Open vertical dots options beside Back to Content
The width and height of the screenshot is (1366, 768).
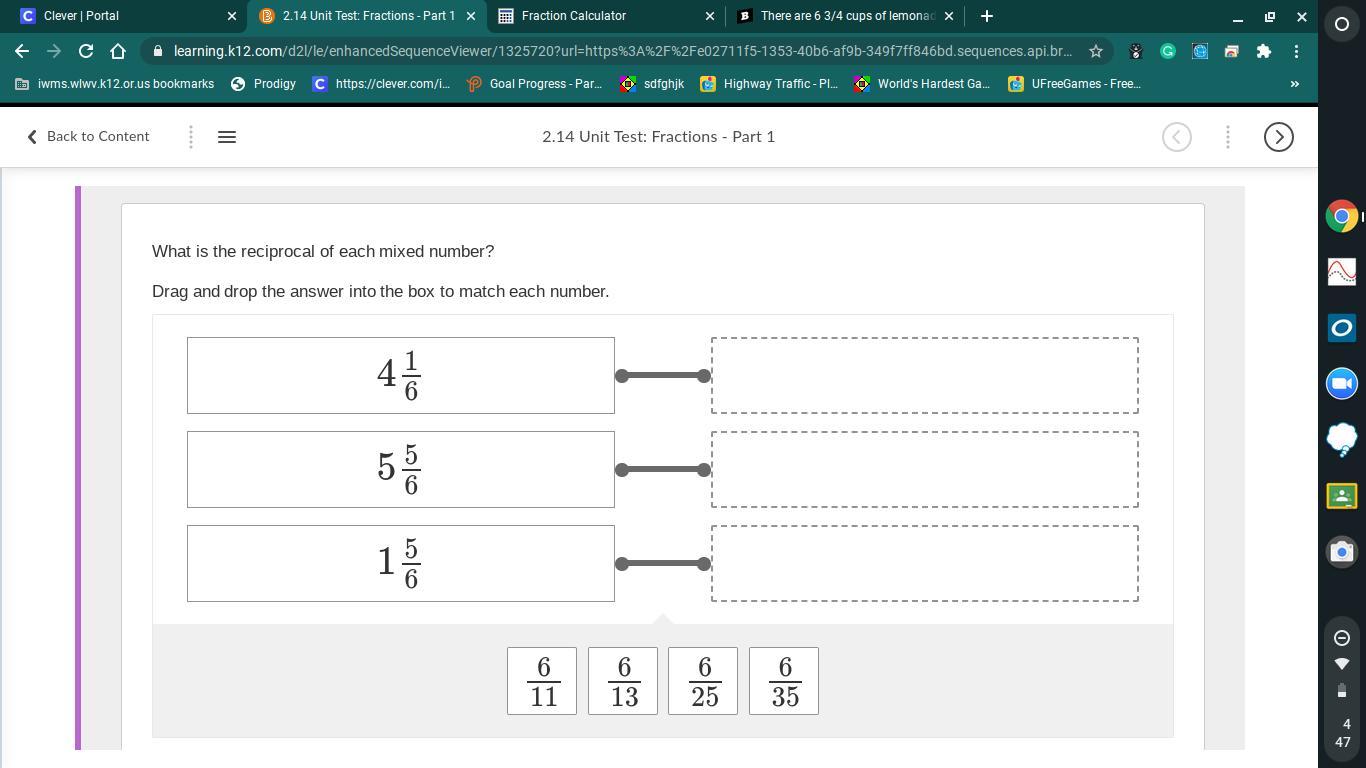(190, 137)
